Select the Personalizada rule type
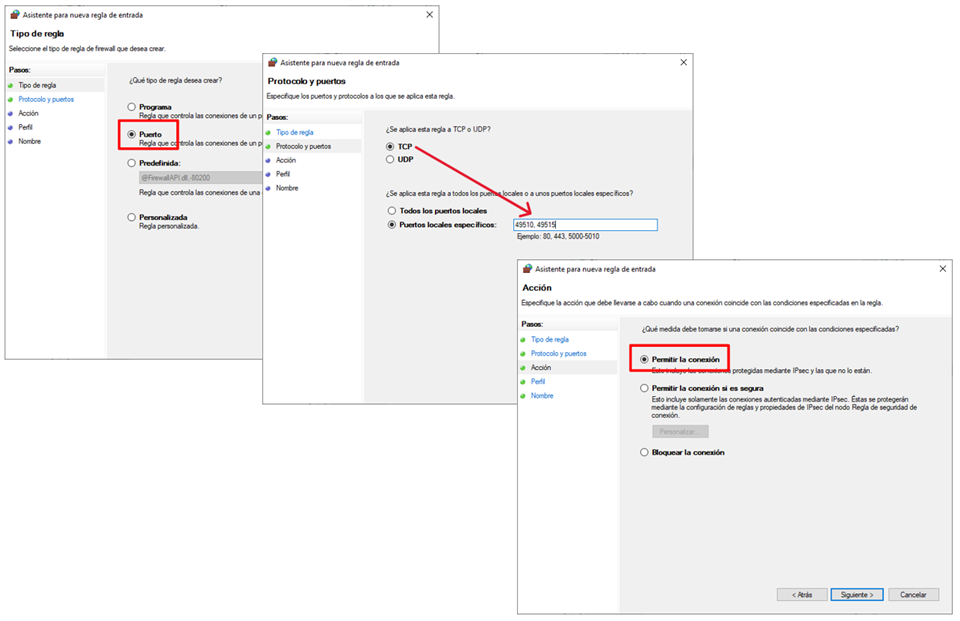This screenshot has height=621, width=960. tap(131, 217)
